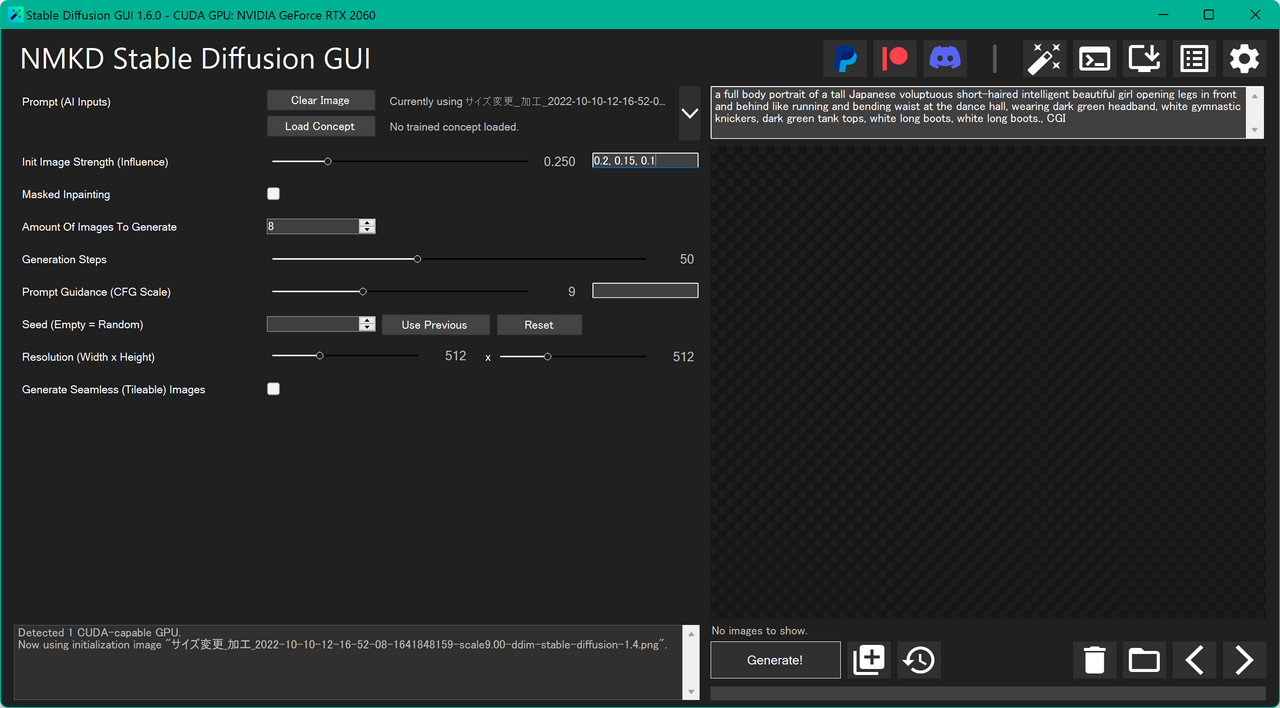Open the model download manager icon

pos(1144,58)
